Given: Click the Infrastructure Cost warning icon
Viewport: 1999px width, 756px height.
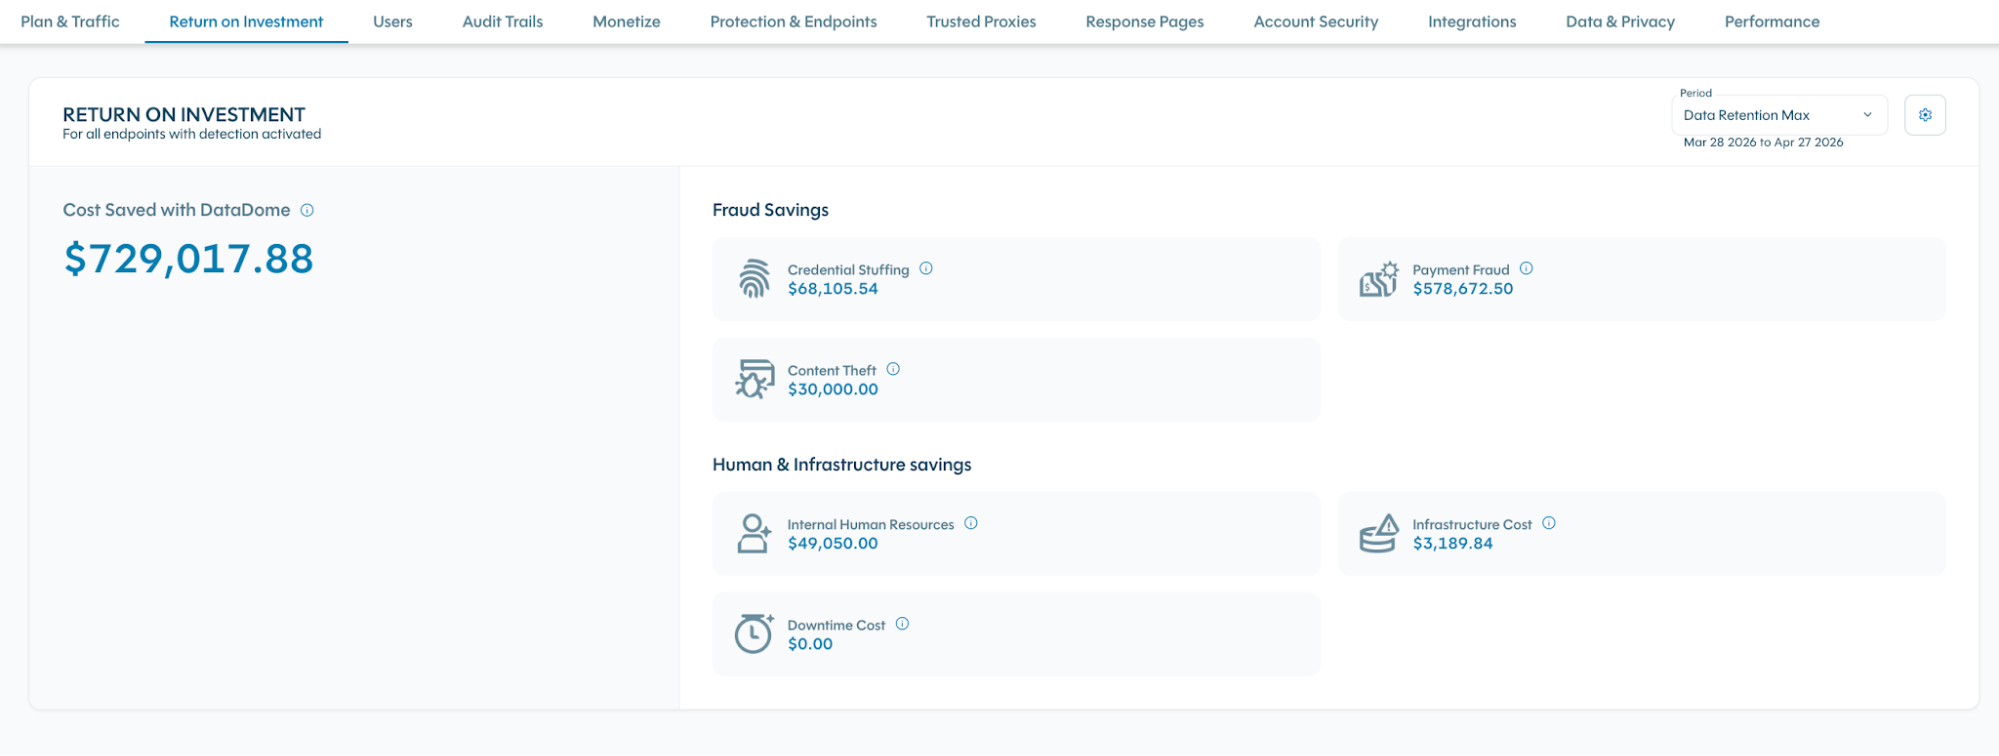Looking at the screenshot, I should coord(1379,533).
